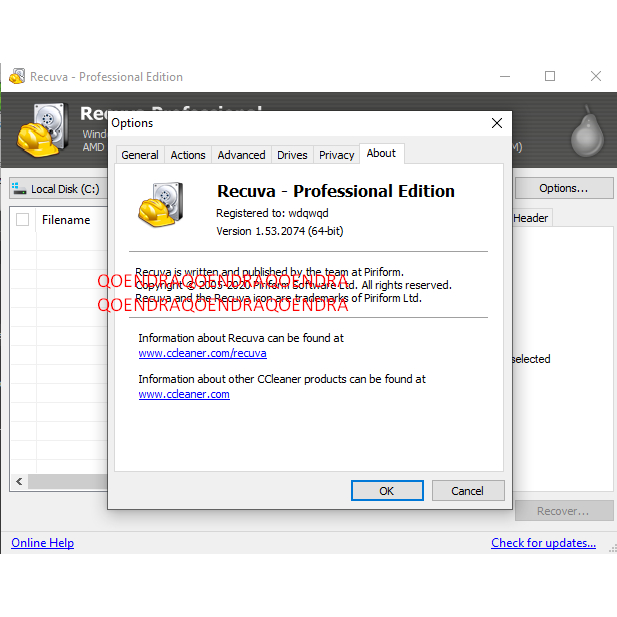Open the www.ccleaner.com/recuva link

tap(202, 353)
